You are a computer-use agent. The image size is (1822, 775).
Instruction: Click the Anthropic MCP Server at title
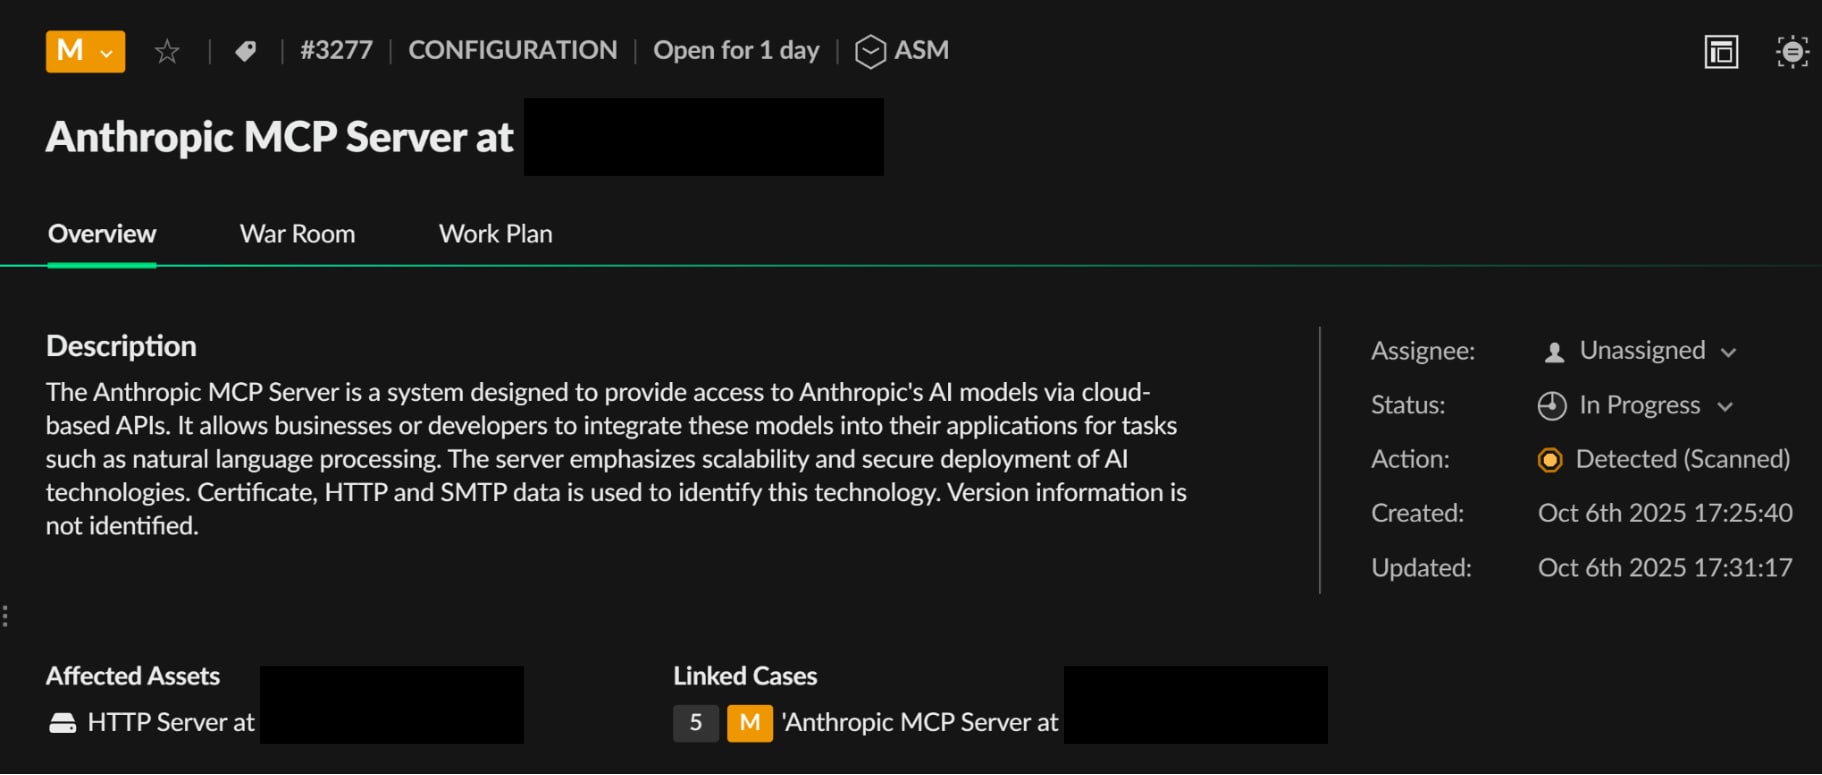tap(279, 137)
